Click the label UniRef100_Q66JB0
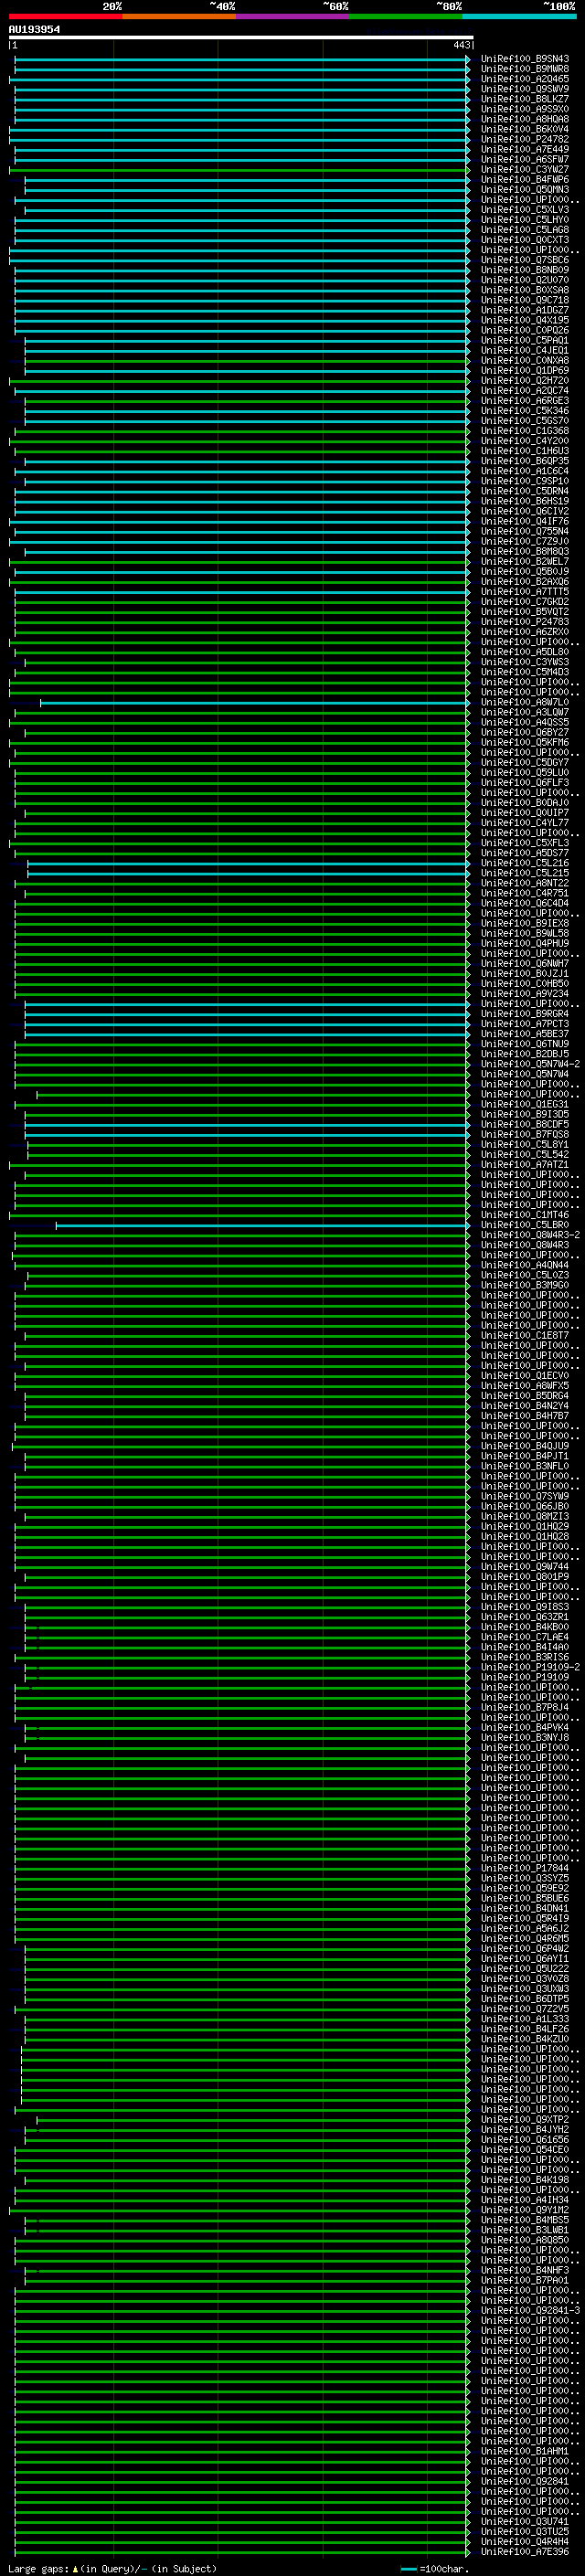The image size is (585, 2576). coord(525,1507)
